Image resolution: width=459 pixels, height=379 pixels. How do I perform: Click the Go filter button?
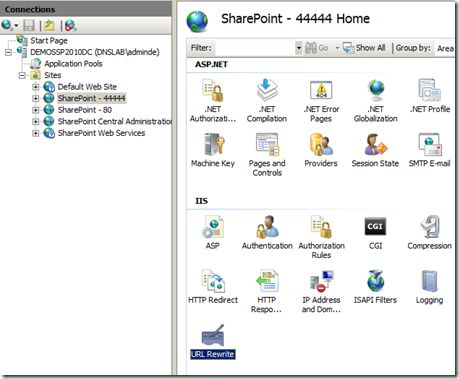point(317,48)
